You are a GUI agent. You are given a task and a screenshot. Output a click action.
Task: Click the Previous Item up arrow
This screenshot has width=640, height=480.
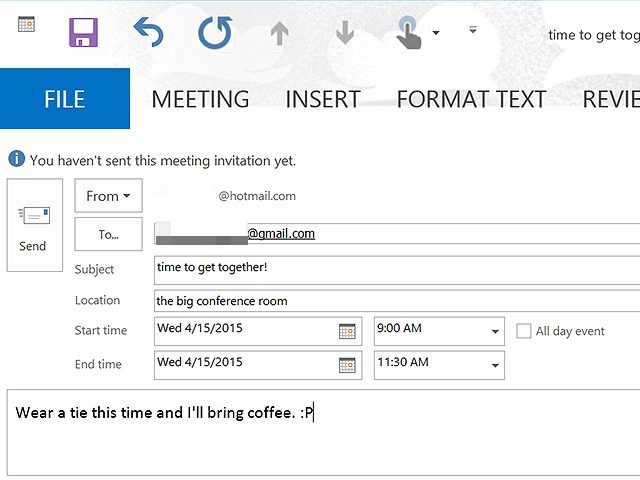[280, 34]
